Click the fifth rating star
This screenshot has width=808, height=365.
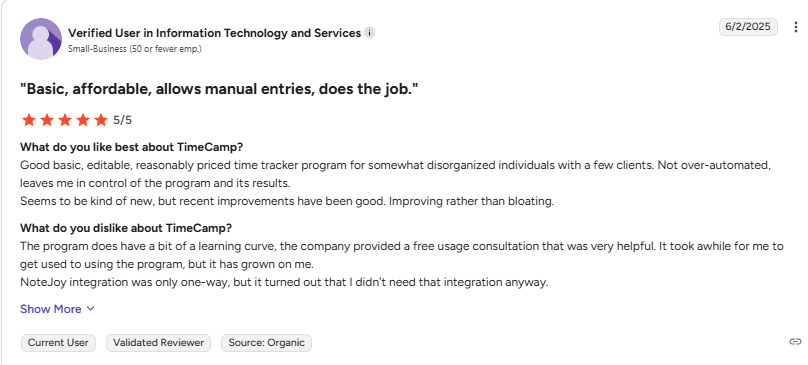point(101,120)
